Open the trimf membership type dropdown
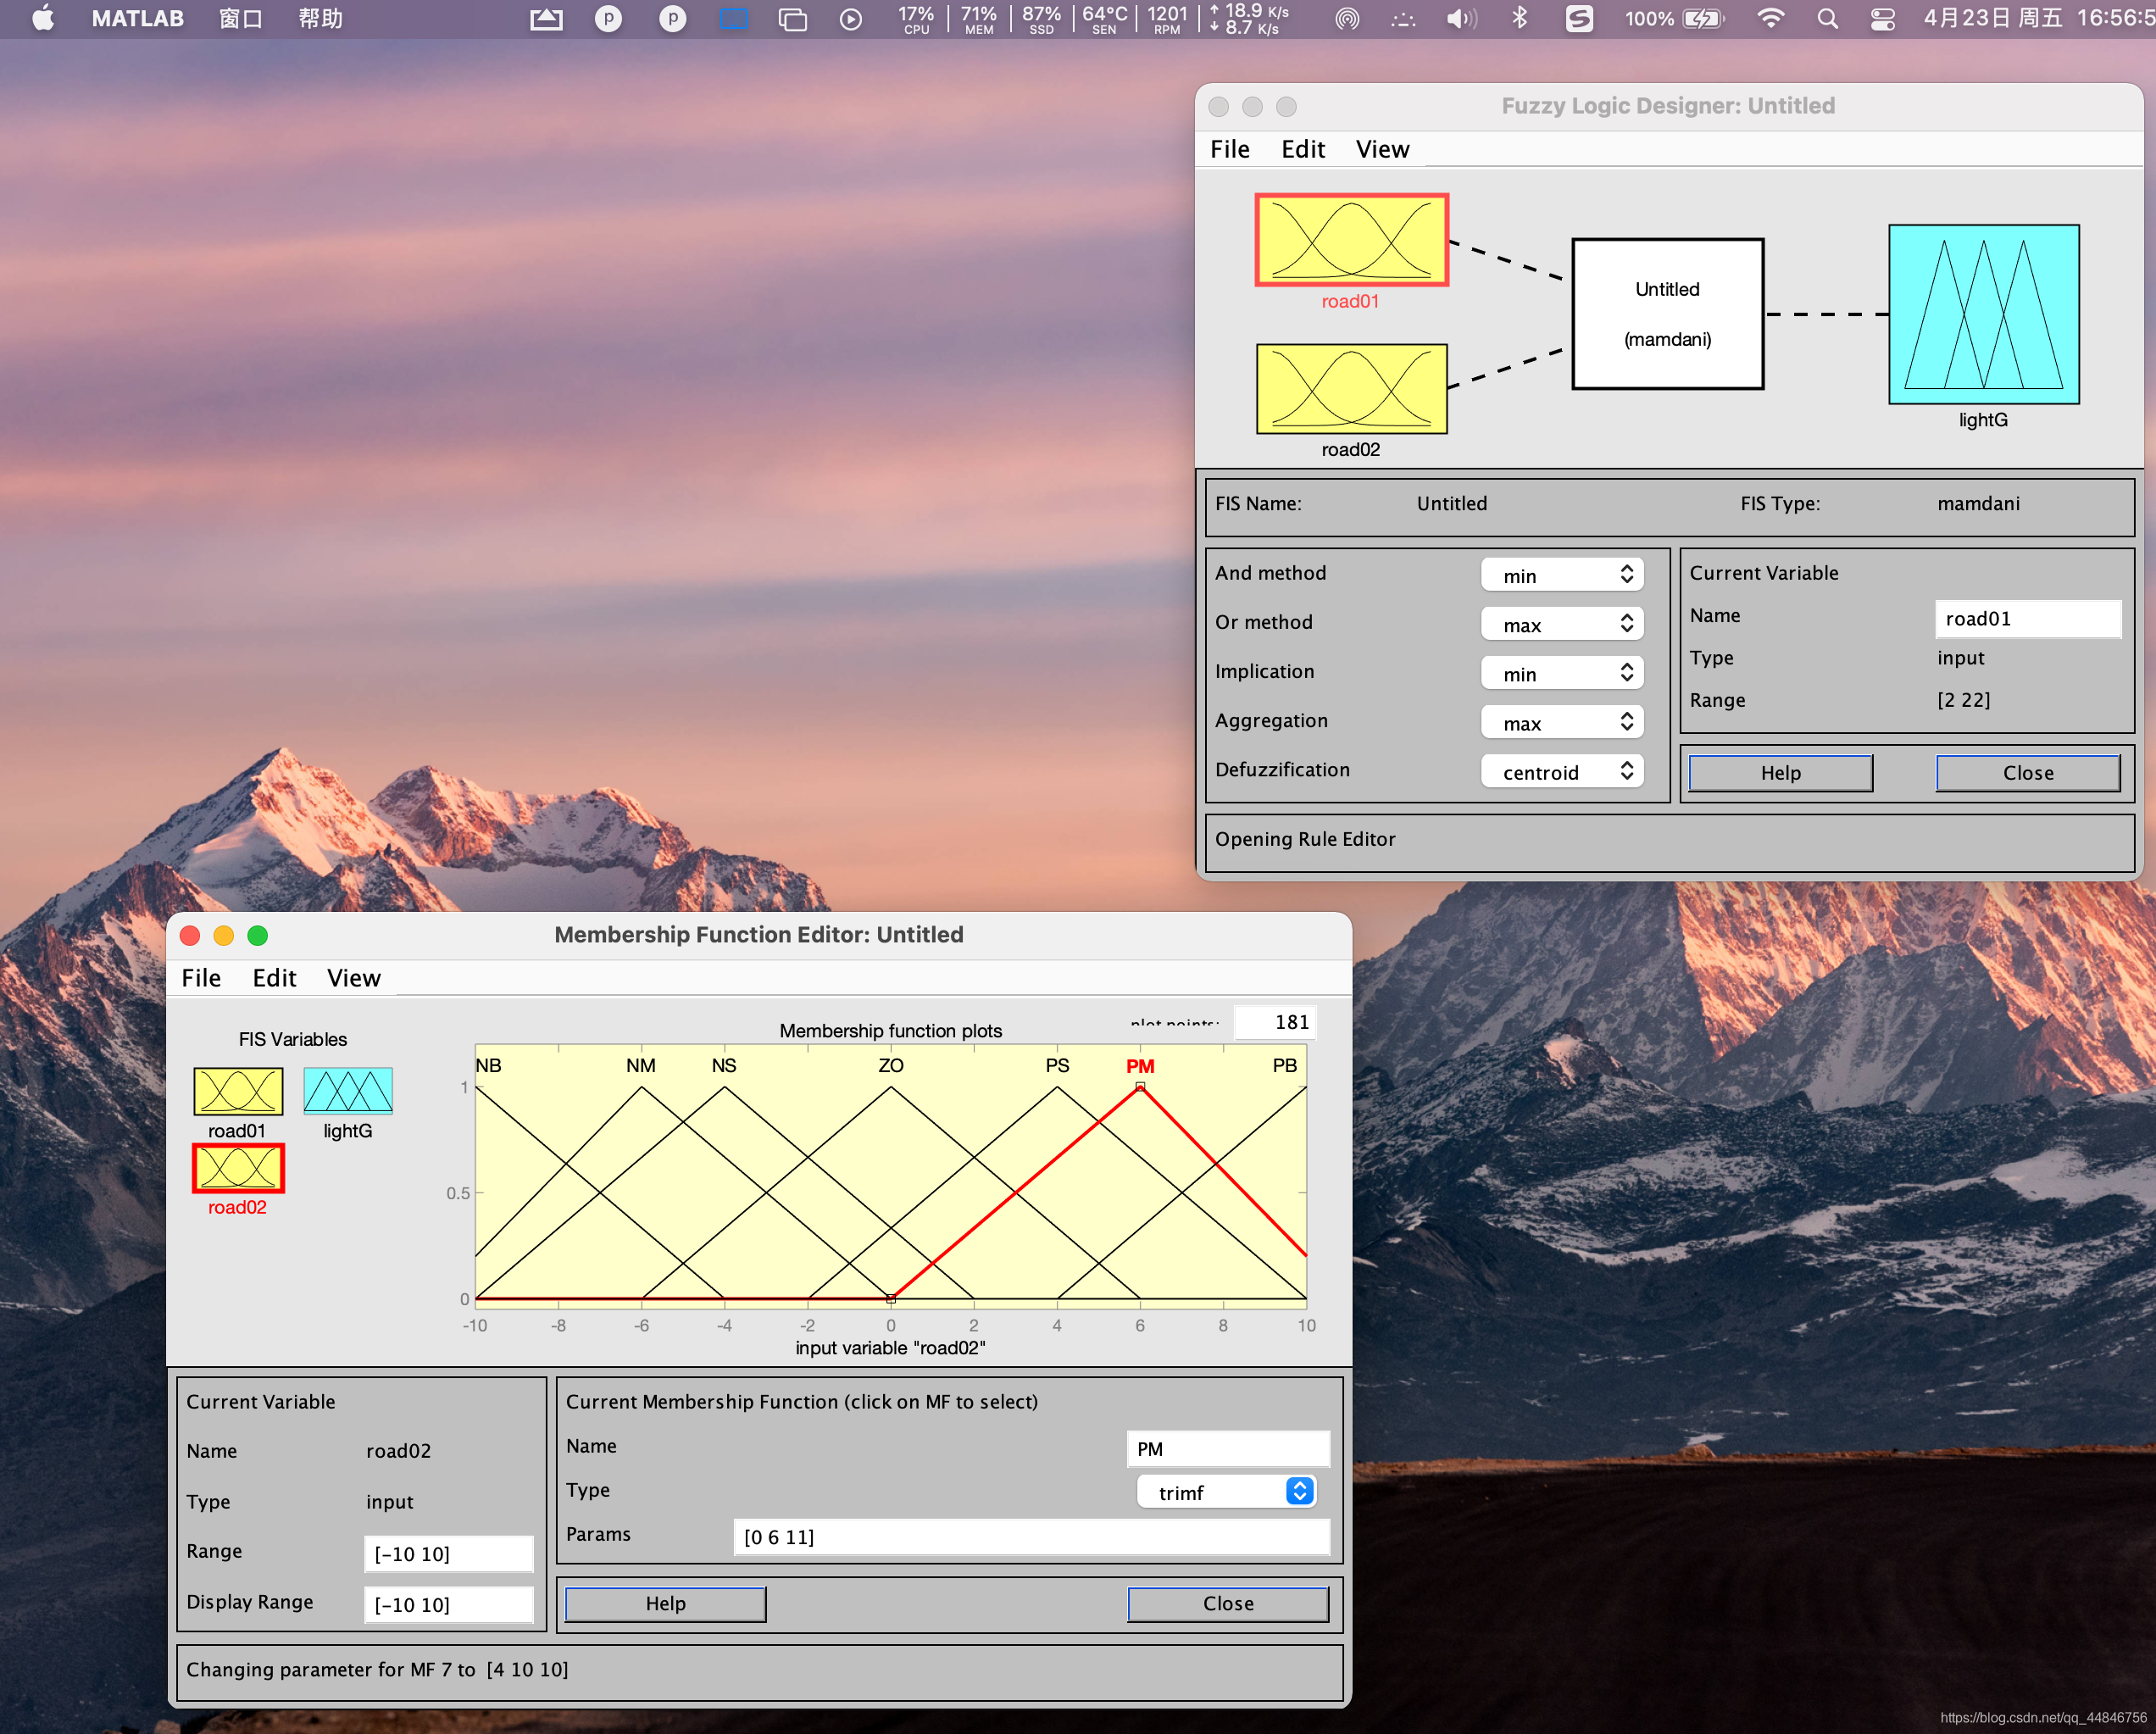Screen dimensions: 2156x1734 pos(1226,1492)
